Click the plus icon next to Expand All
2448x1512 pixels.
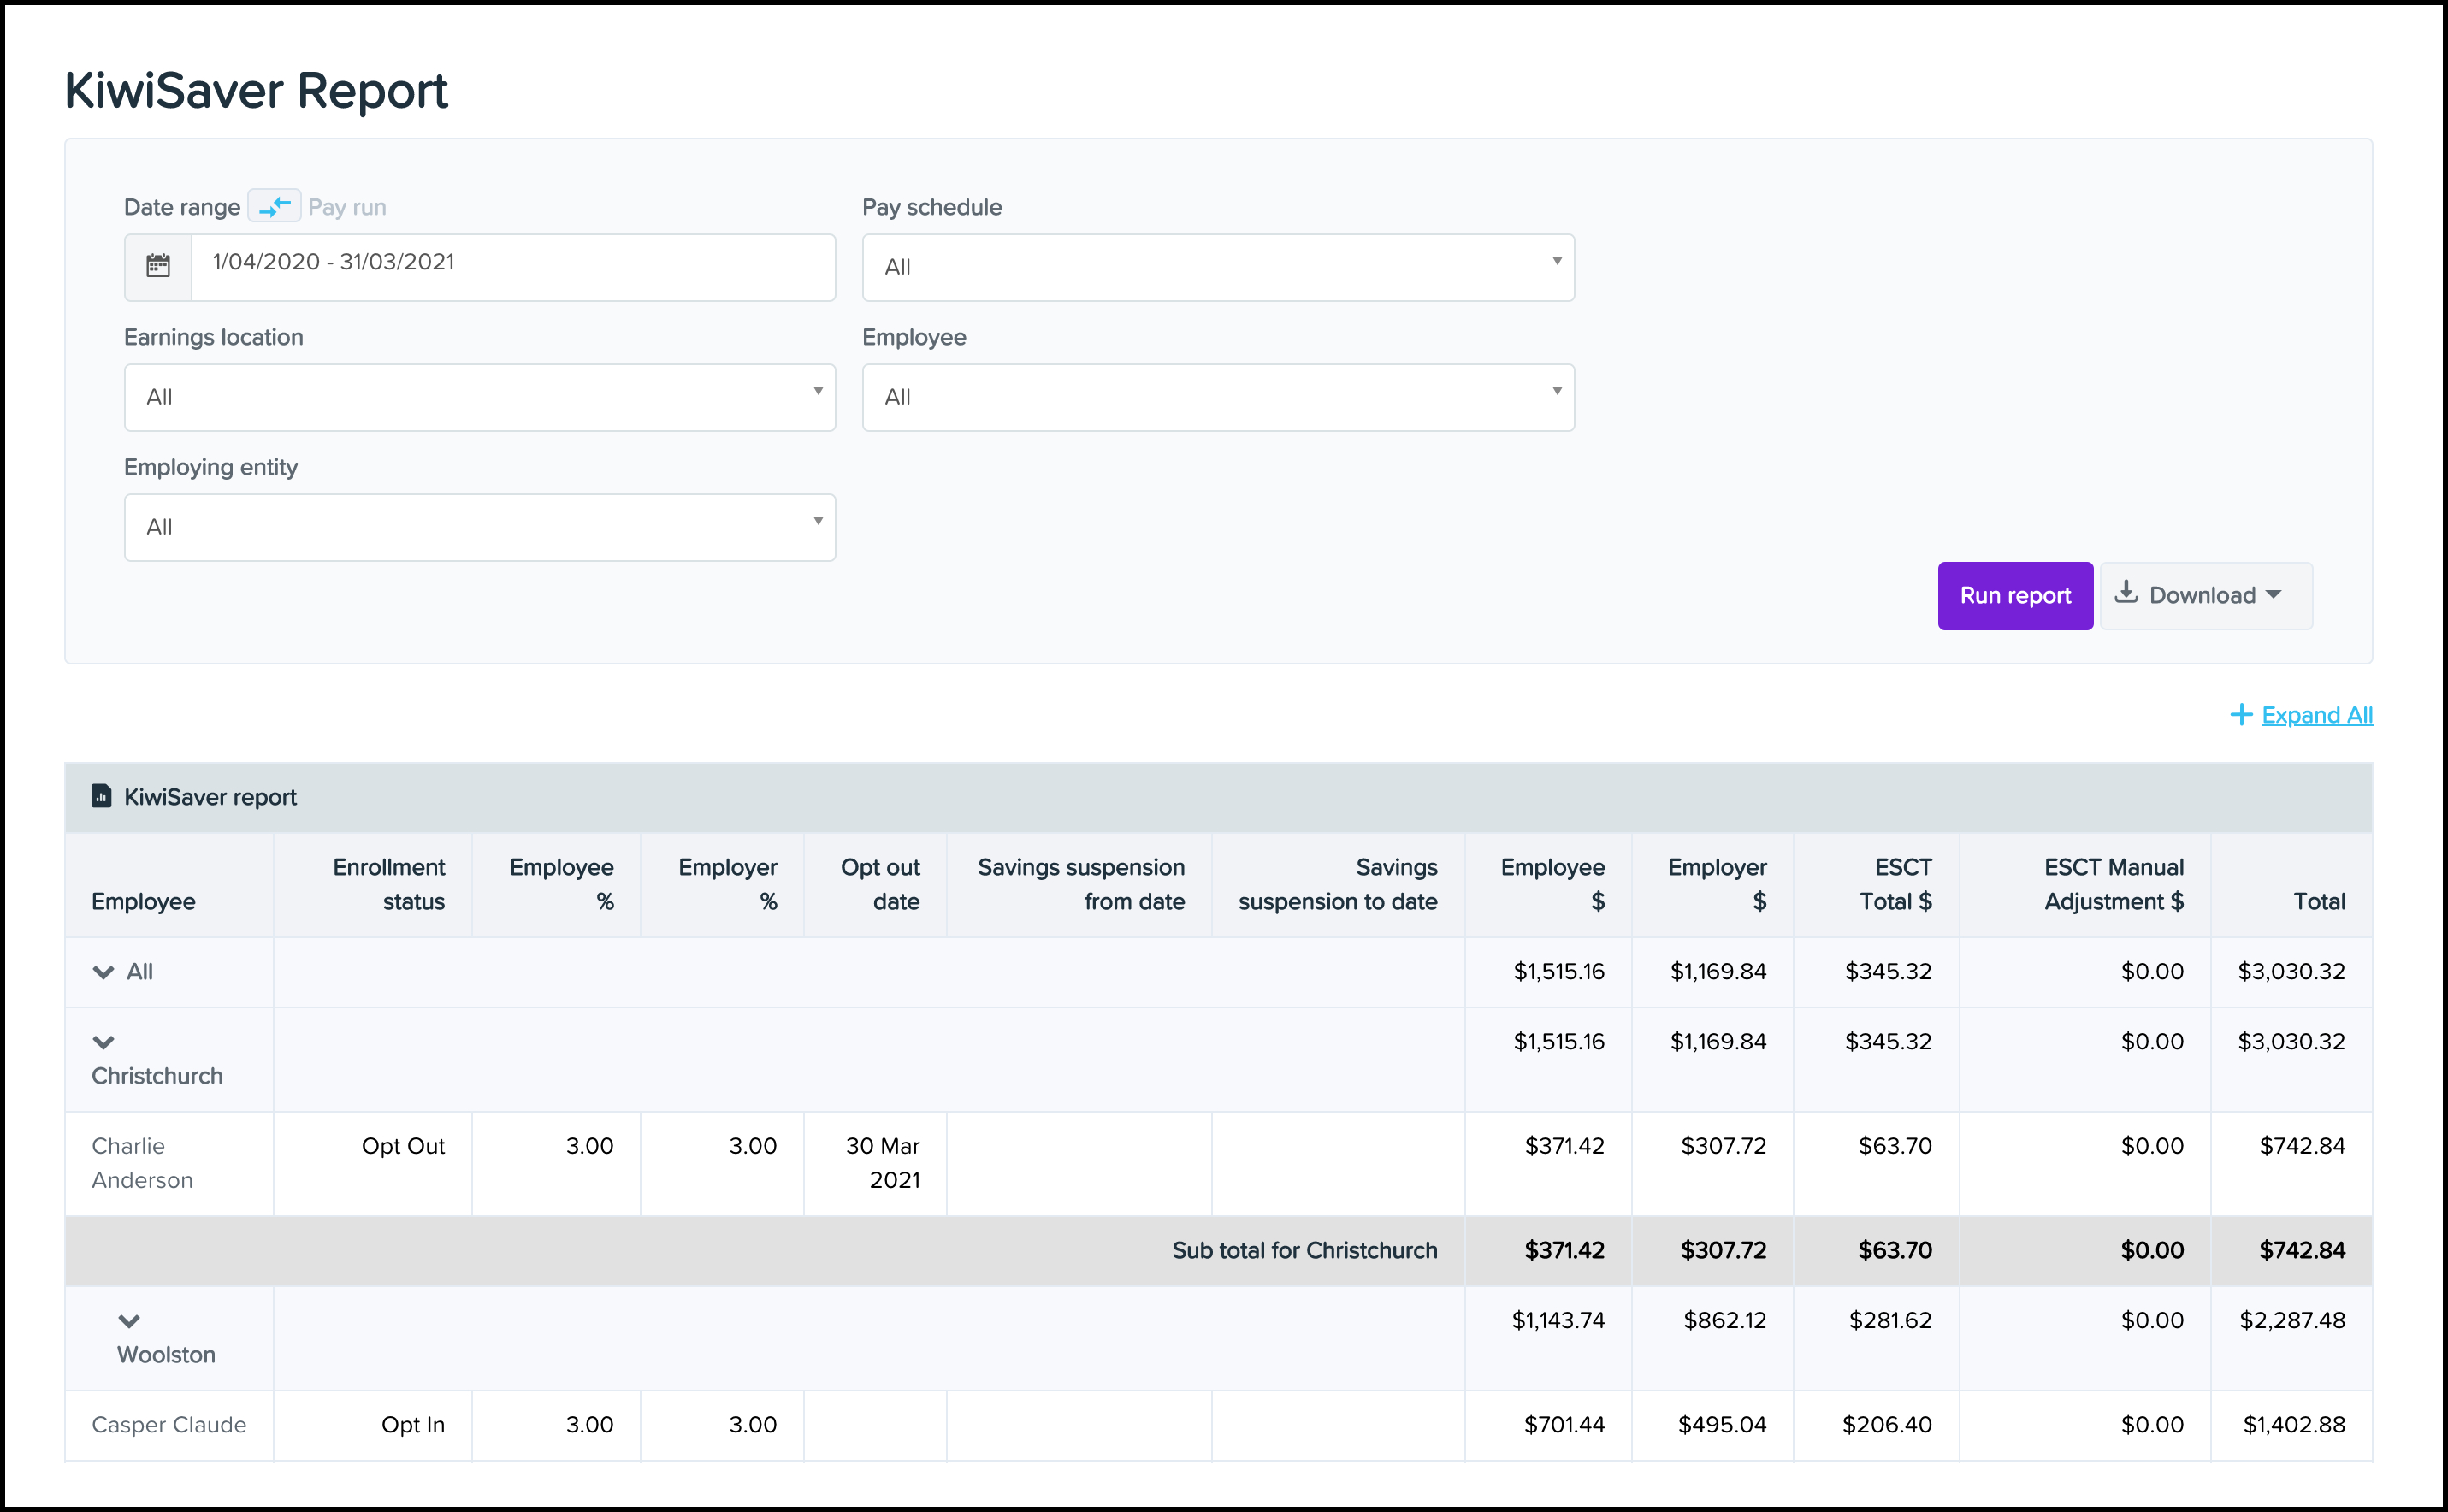[x=2241, y=715]
